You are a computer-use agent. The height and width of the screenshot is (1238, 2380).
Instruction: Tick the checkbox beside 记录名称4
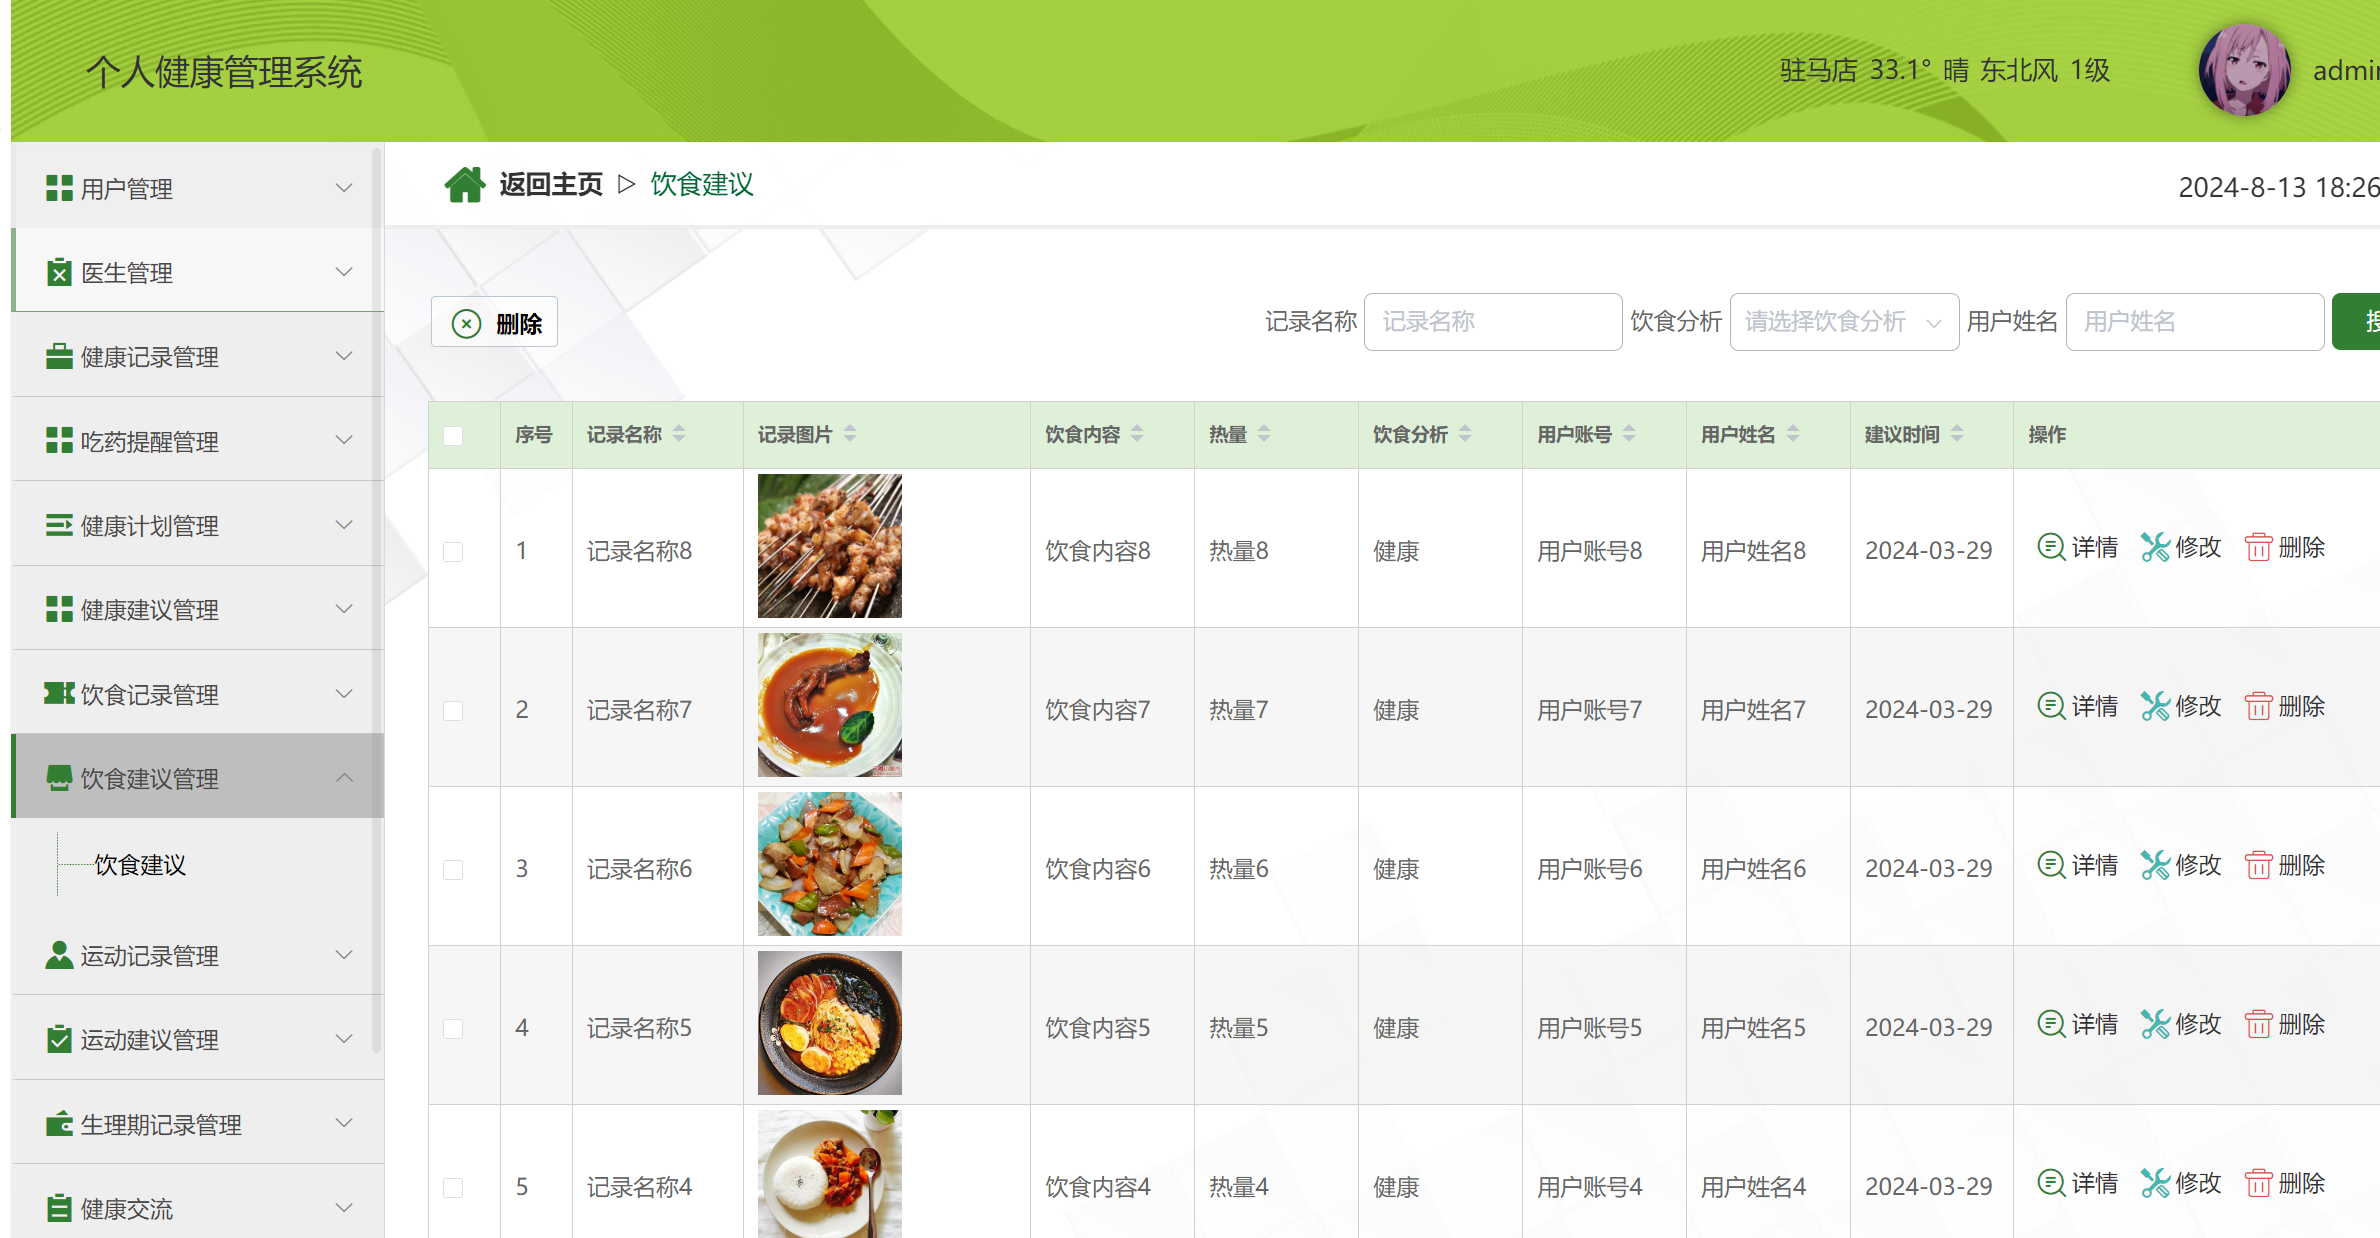tap(455, 1187)
